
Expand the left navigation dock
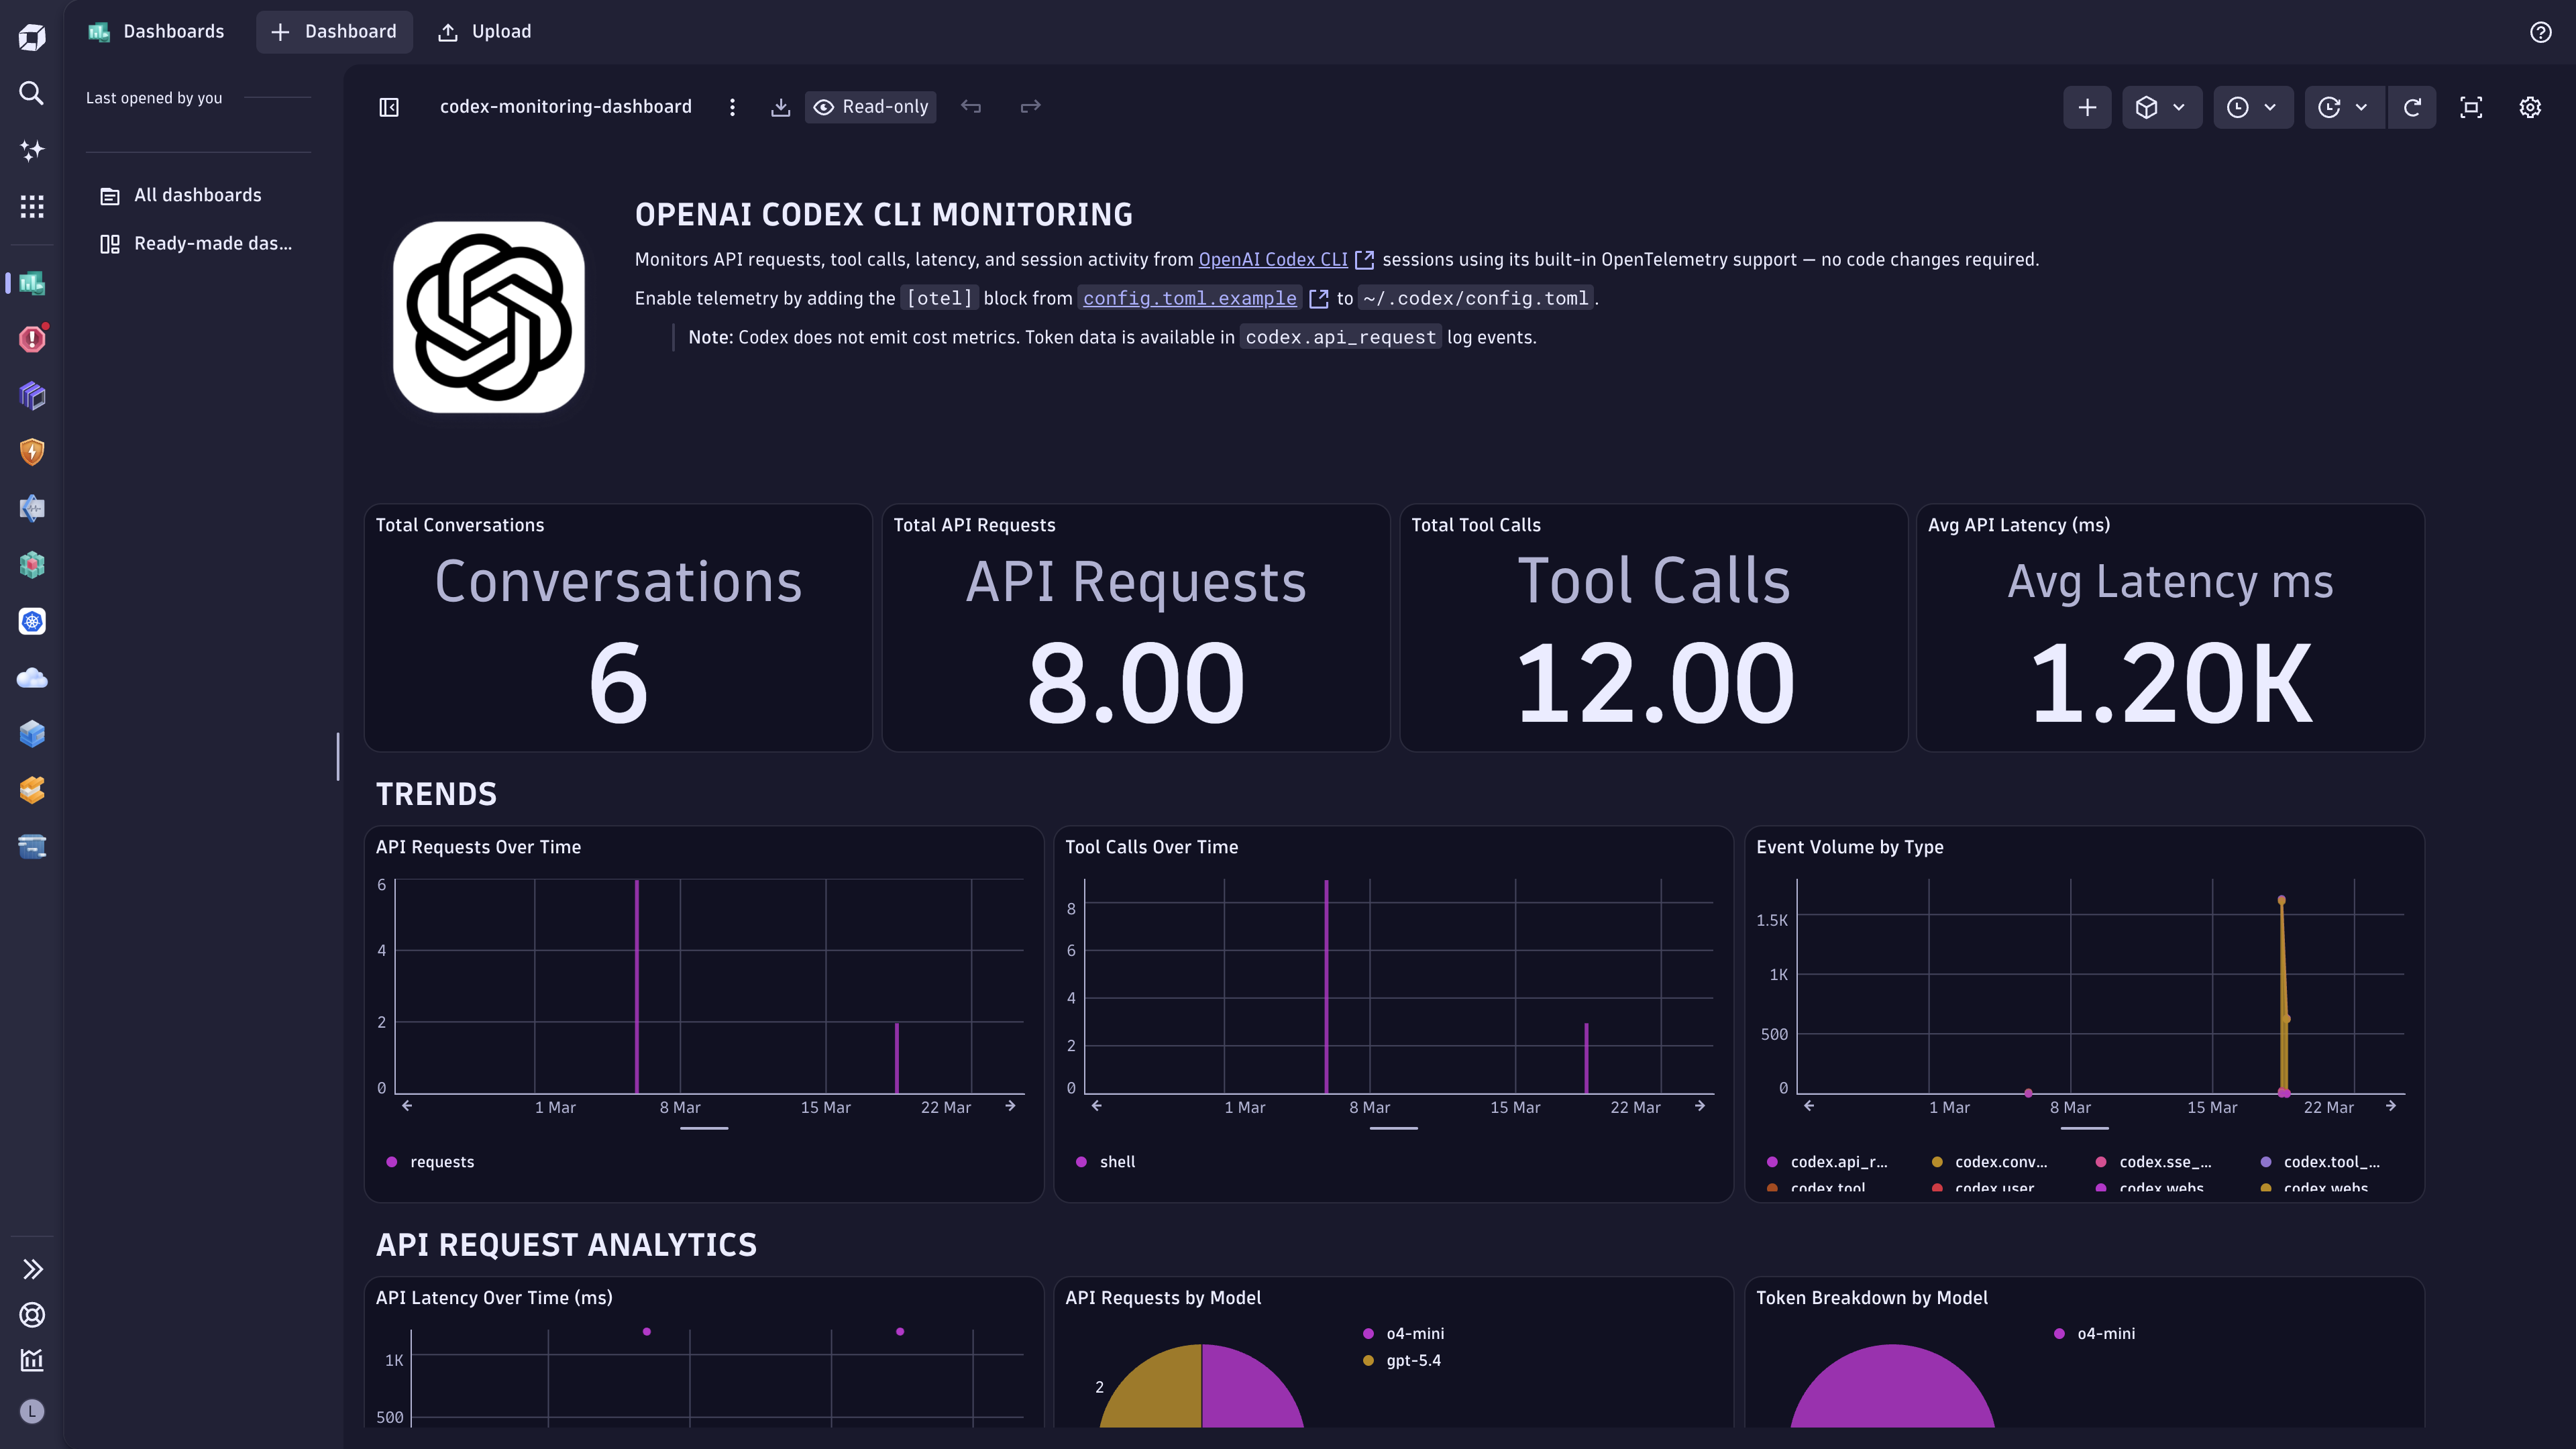(x=32, y=1269)
